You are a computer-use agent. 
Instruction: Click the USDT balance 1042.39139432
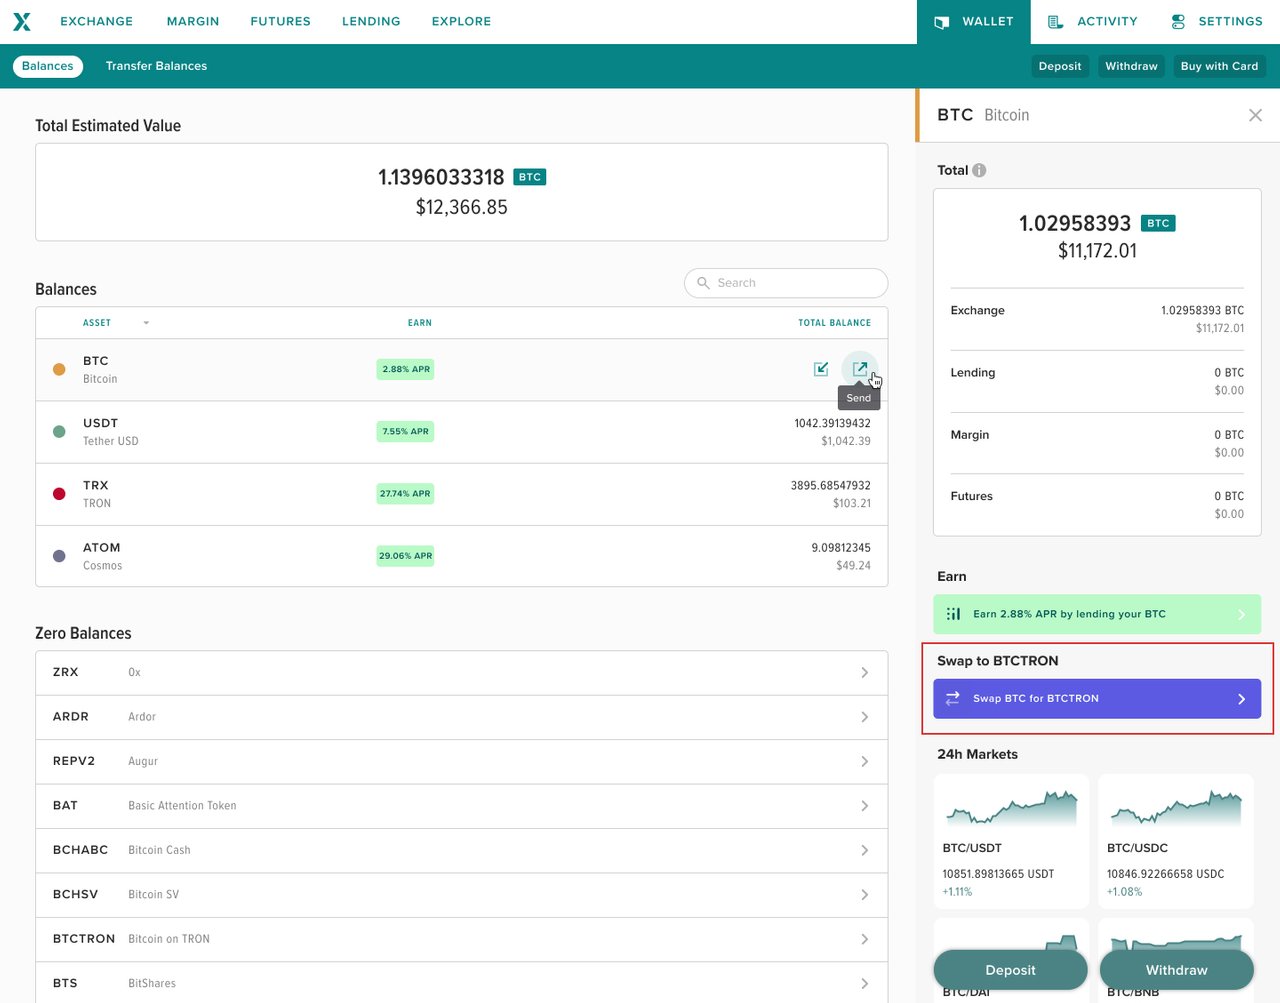point(832,423)
